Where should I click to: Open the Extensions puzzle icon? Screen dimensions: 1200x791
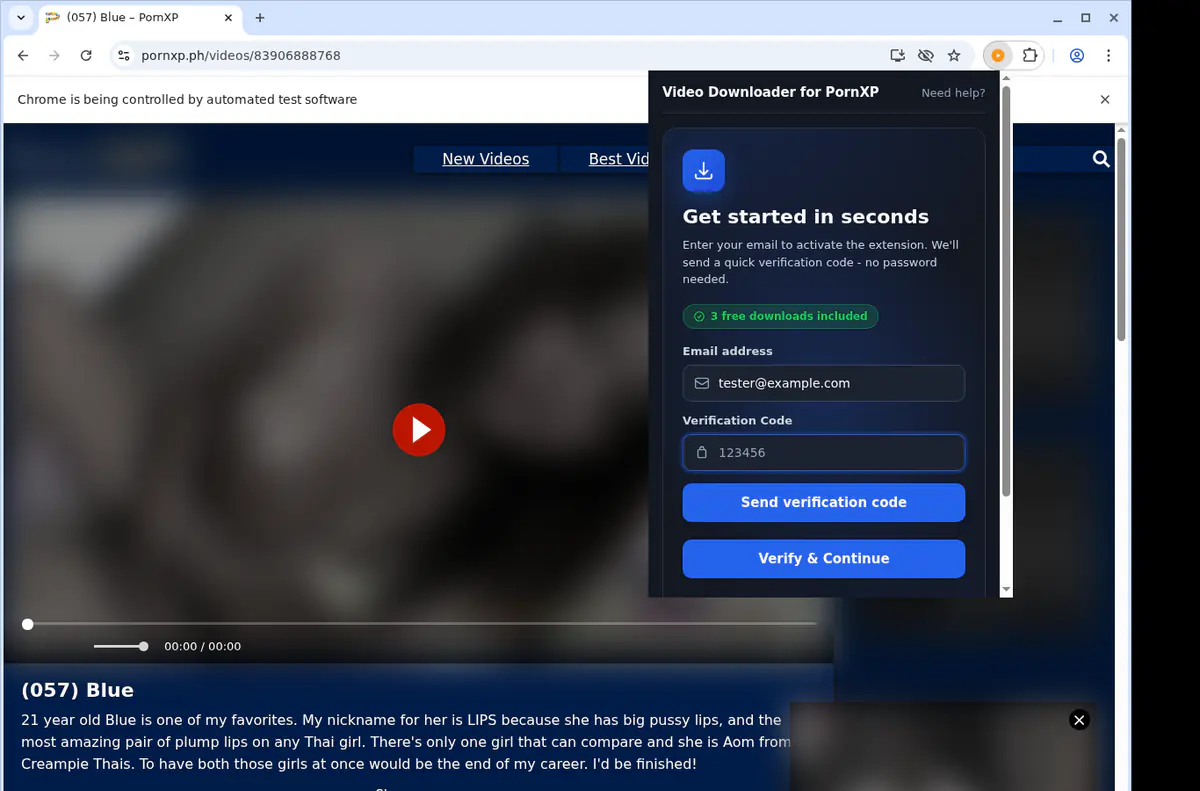(x=1029, y=56)
